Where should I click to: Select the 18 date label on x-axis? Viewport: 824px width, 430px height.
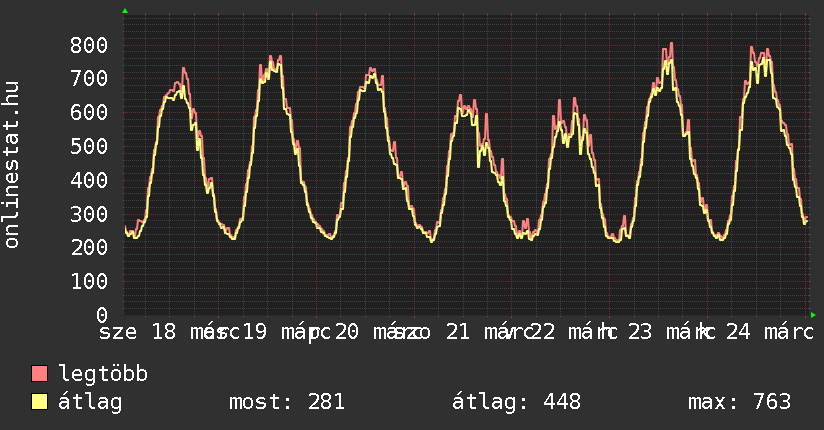coord(163,332)
